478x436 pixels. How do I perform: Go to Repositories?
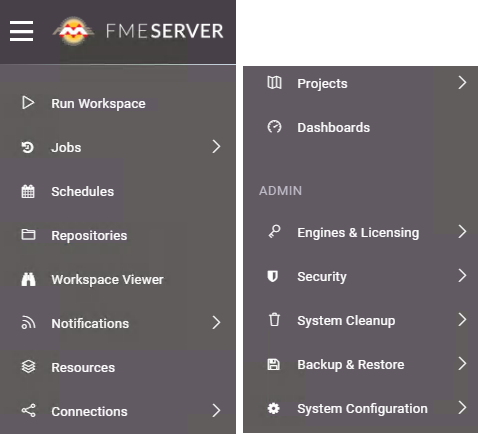point(89,236)
